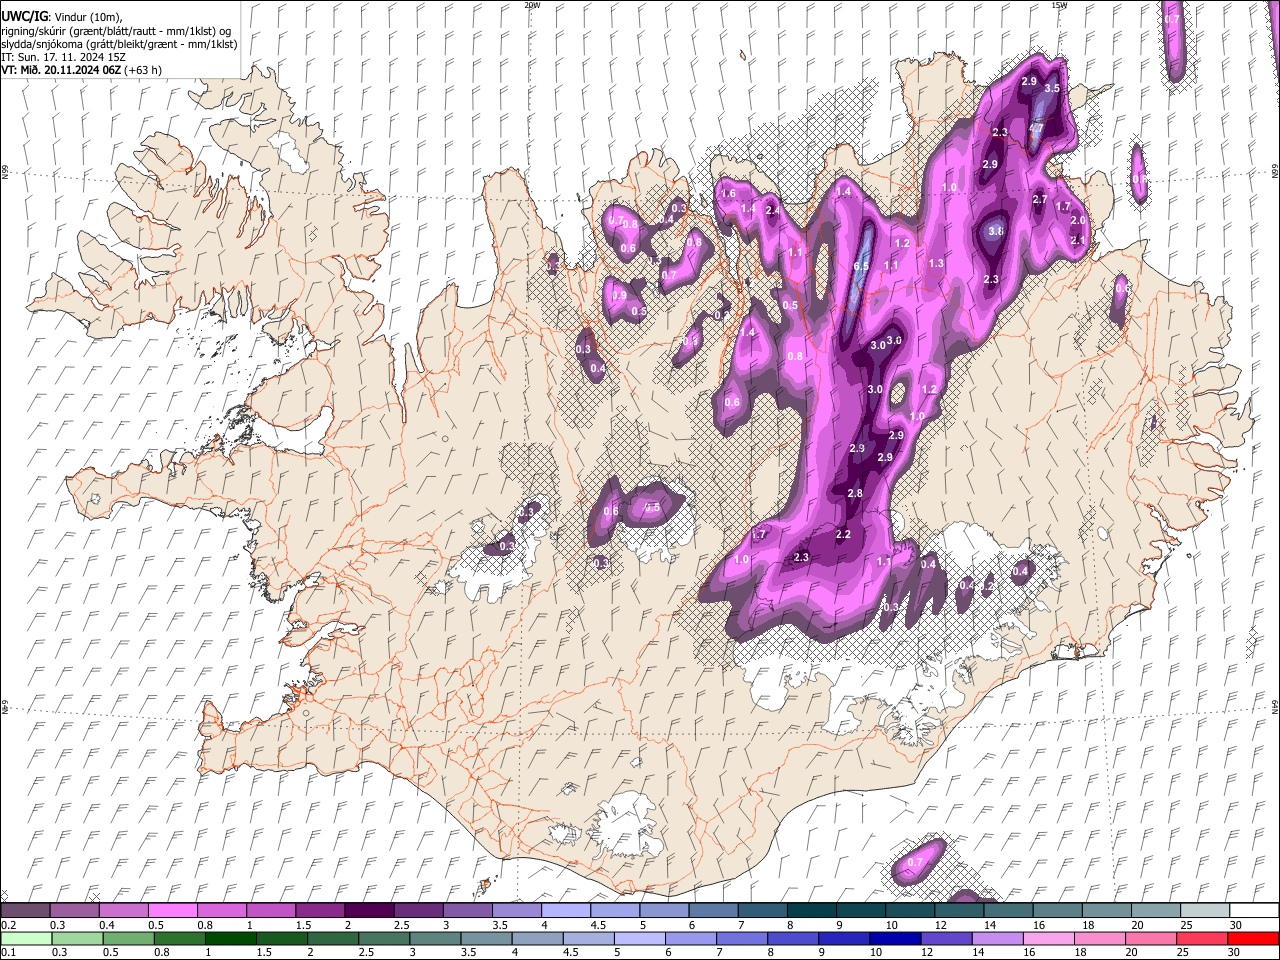The image size is (1280, 960).
Task: Click the 2.0 value on the east coast
Action: point(1078,220)
